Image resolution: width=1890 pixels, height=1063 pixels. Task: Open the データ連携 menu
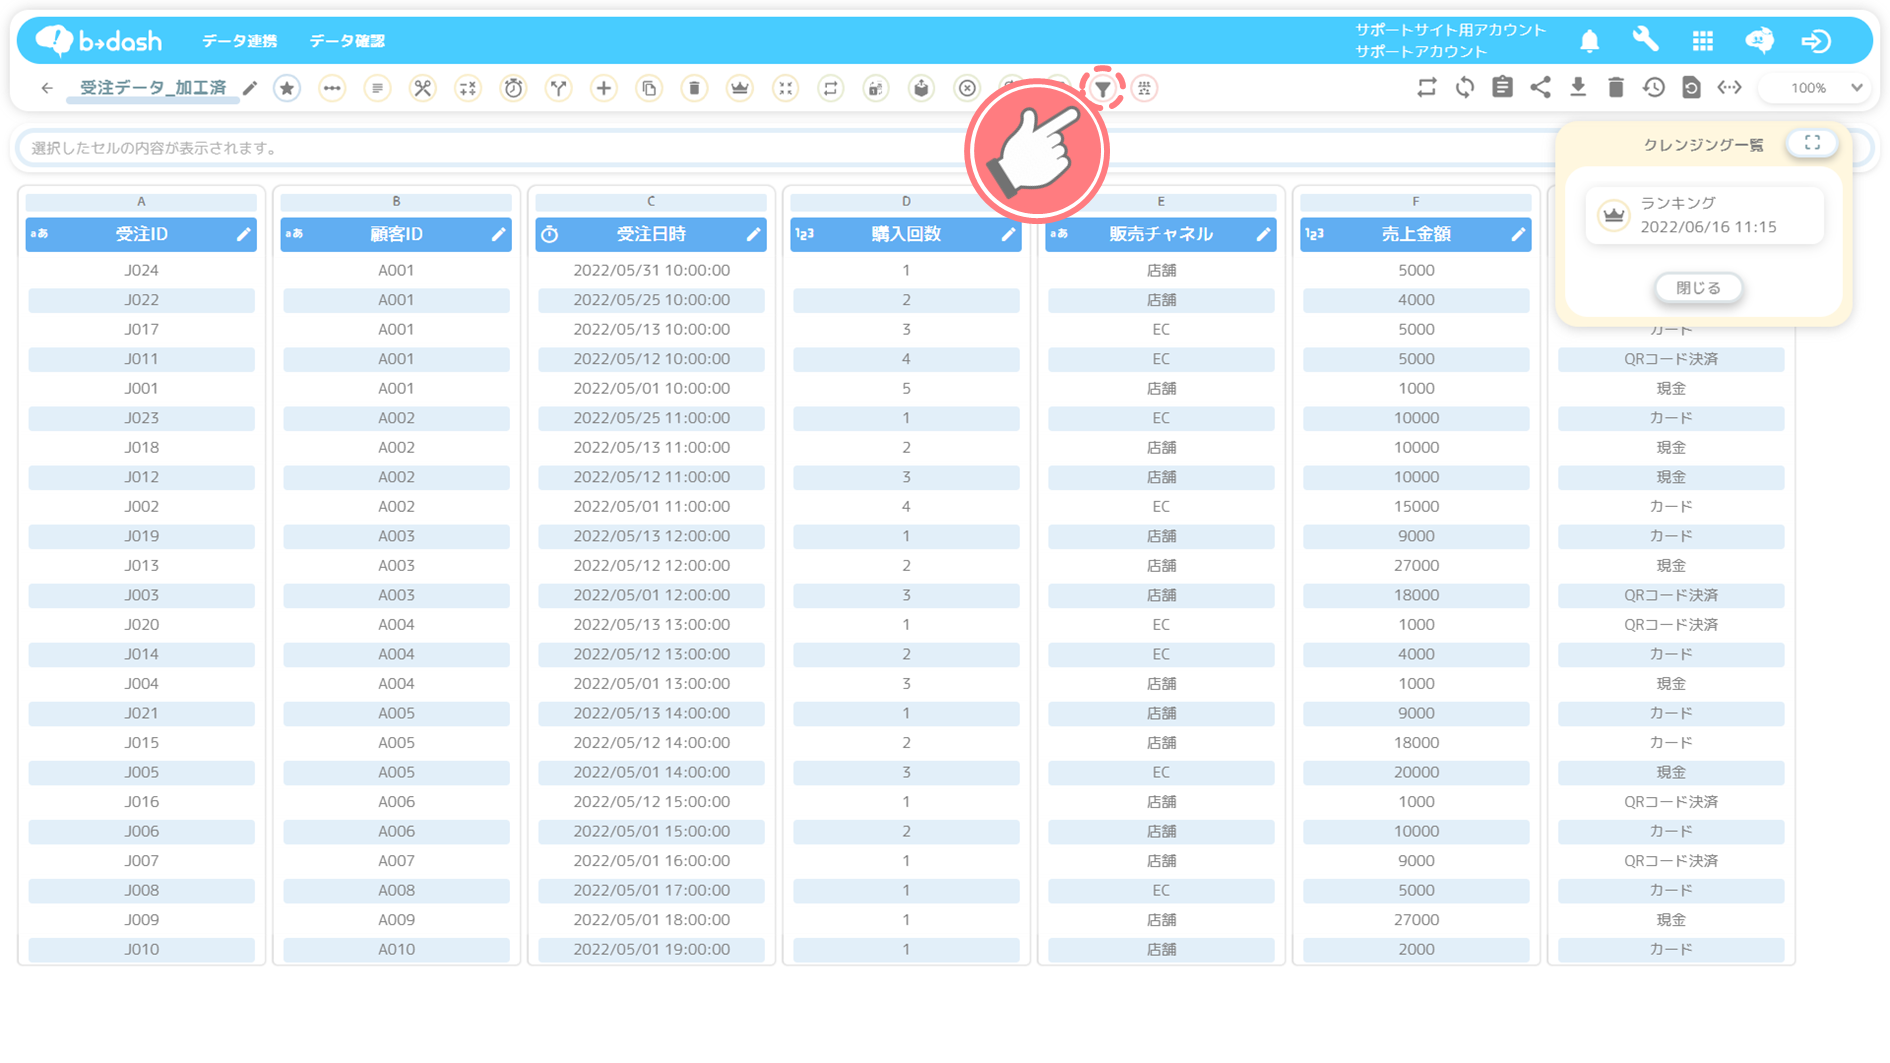240,41
